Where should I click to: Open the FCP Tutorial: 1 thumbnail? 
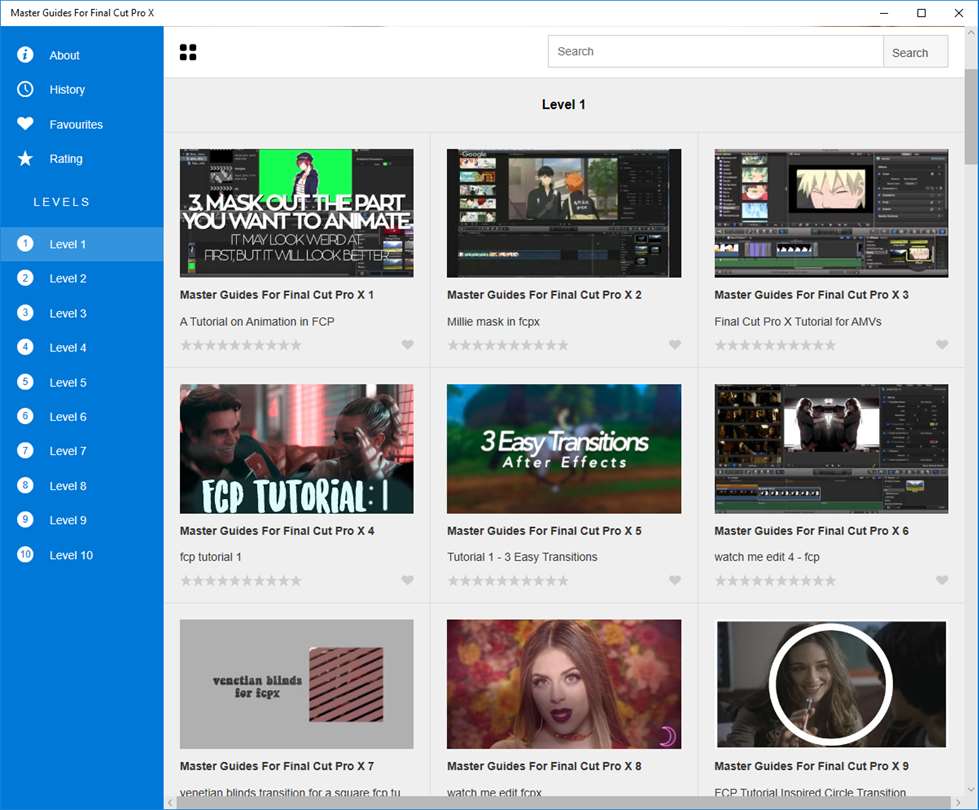click(x=297, y=448)
